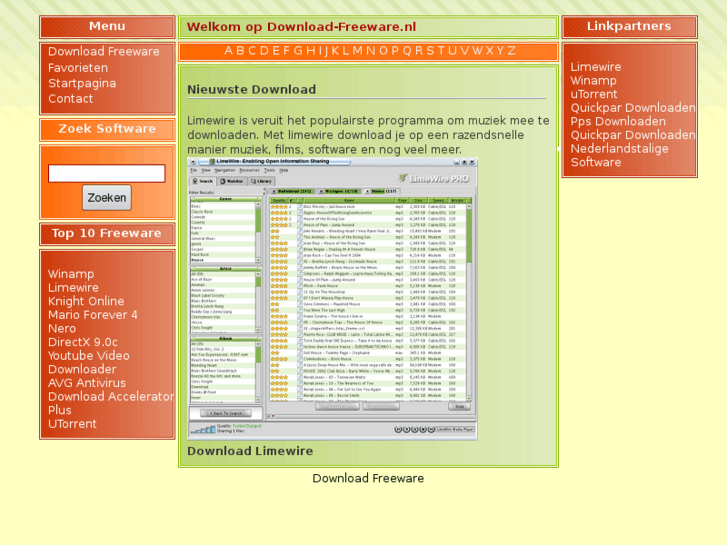Select letter K in the alphabet bar
This screenshot has height=545, width=727.
tap(335, 51)
